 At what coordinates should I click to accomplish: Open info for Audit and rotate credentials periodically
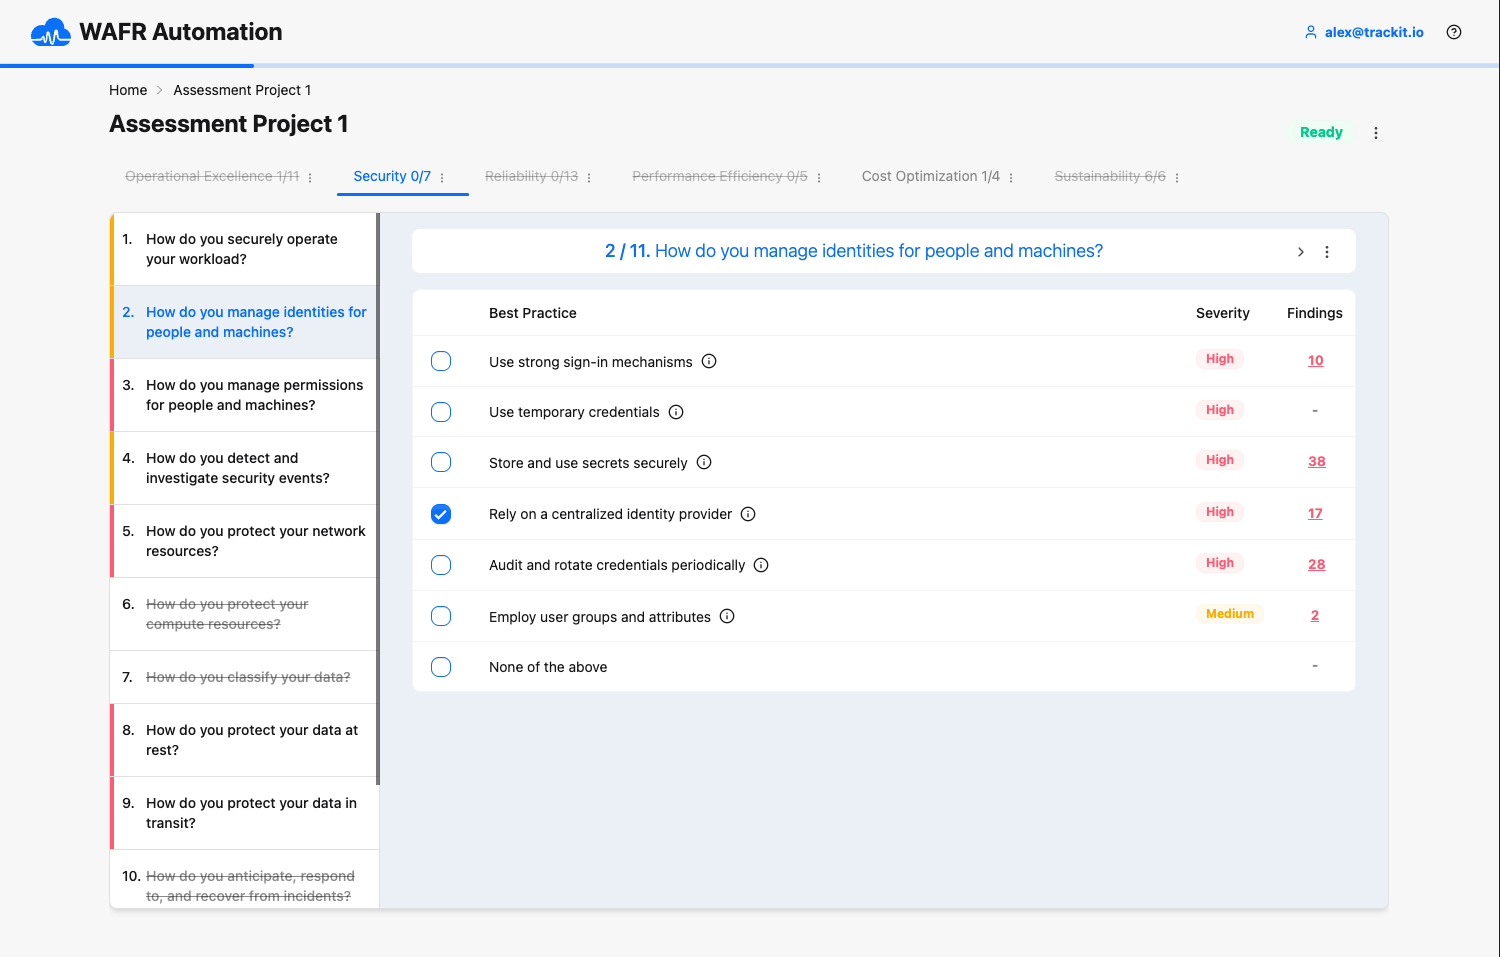click(761, 565)
